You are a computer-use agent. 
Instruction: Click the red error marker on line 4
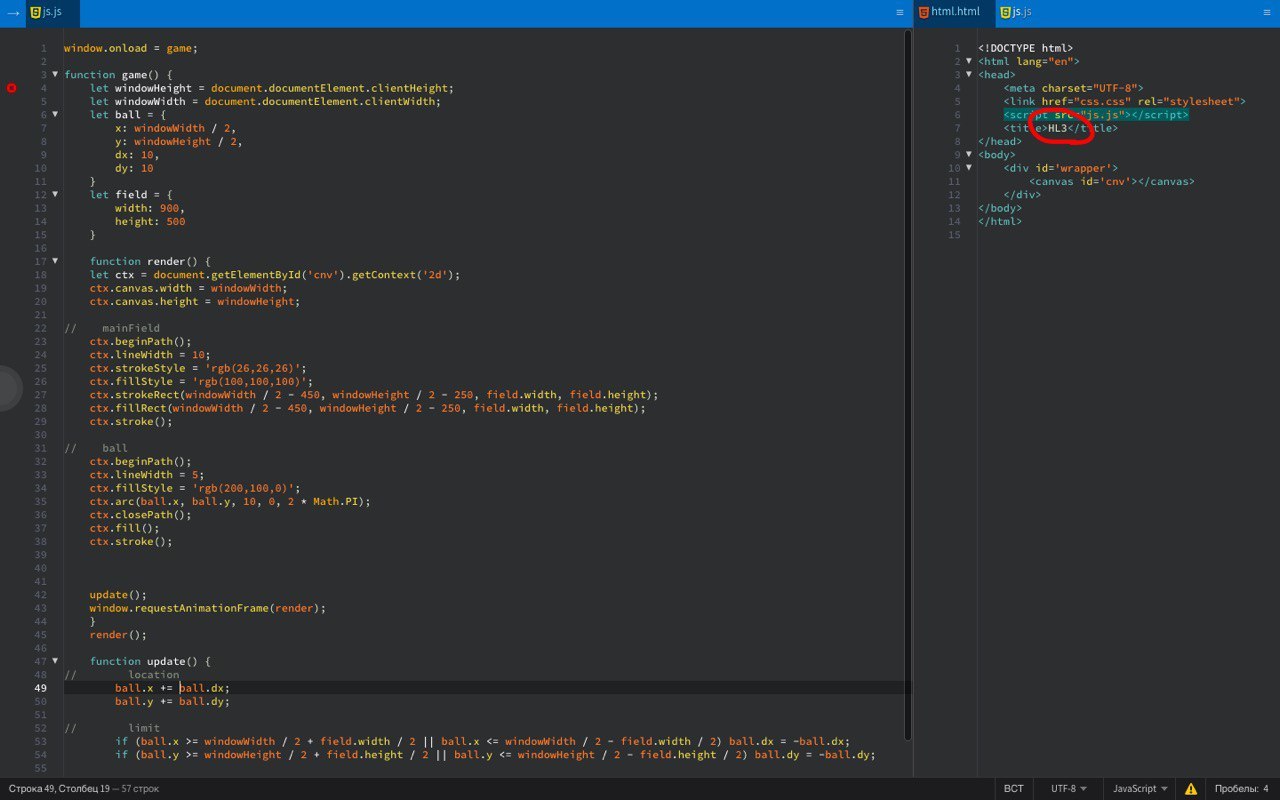pyautogui.click(x=12, y=88)
